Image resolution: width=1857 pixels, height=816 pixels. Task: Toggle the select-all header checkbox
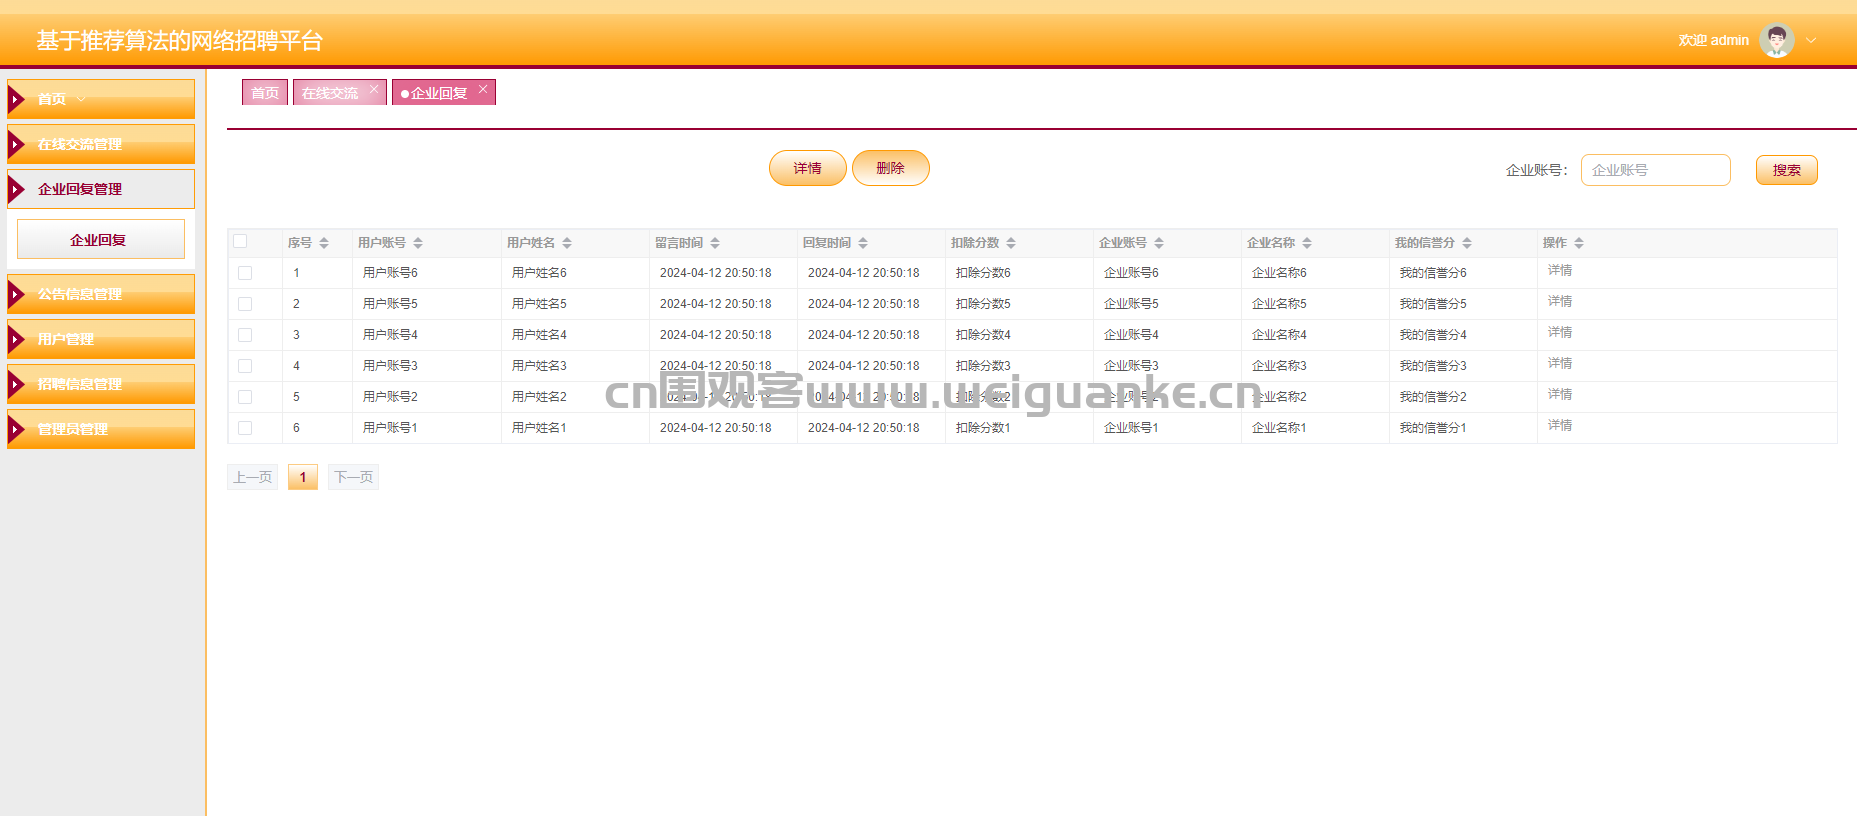(240, 241)
